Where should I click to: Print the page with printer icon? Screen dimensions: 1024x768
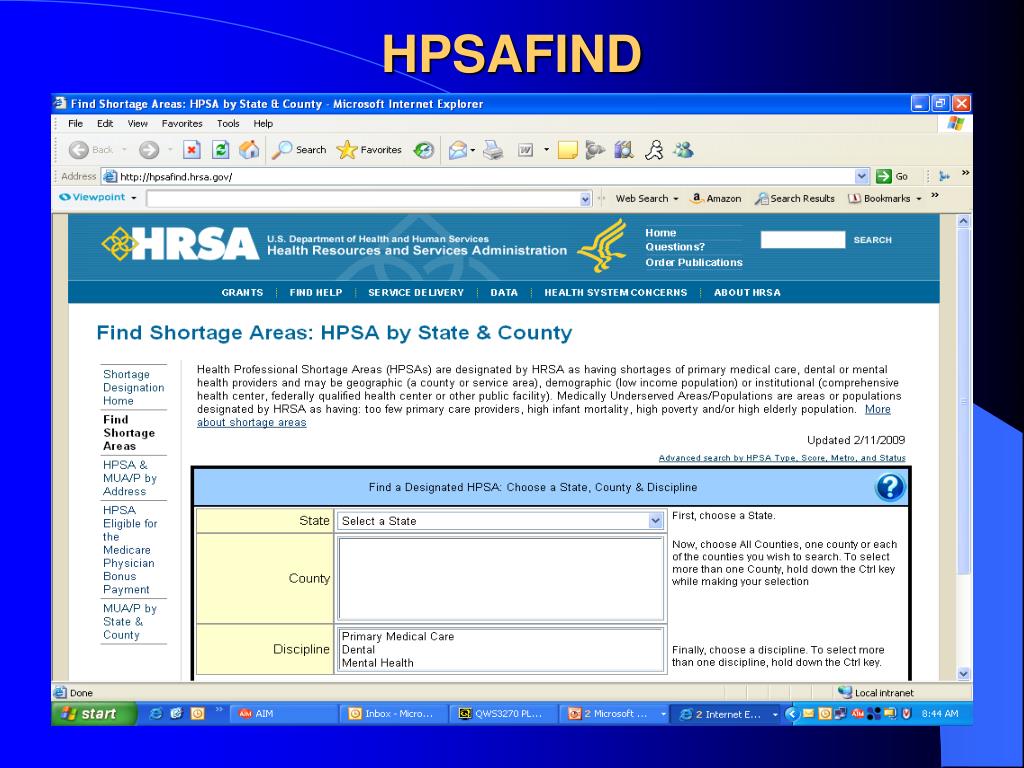point(493,150)
